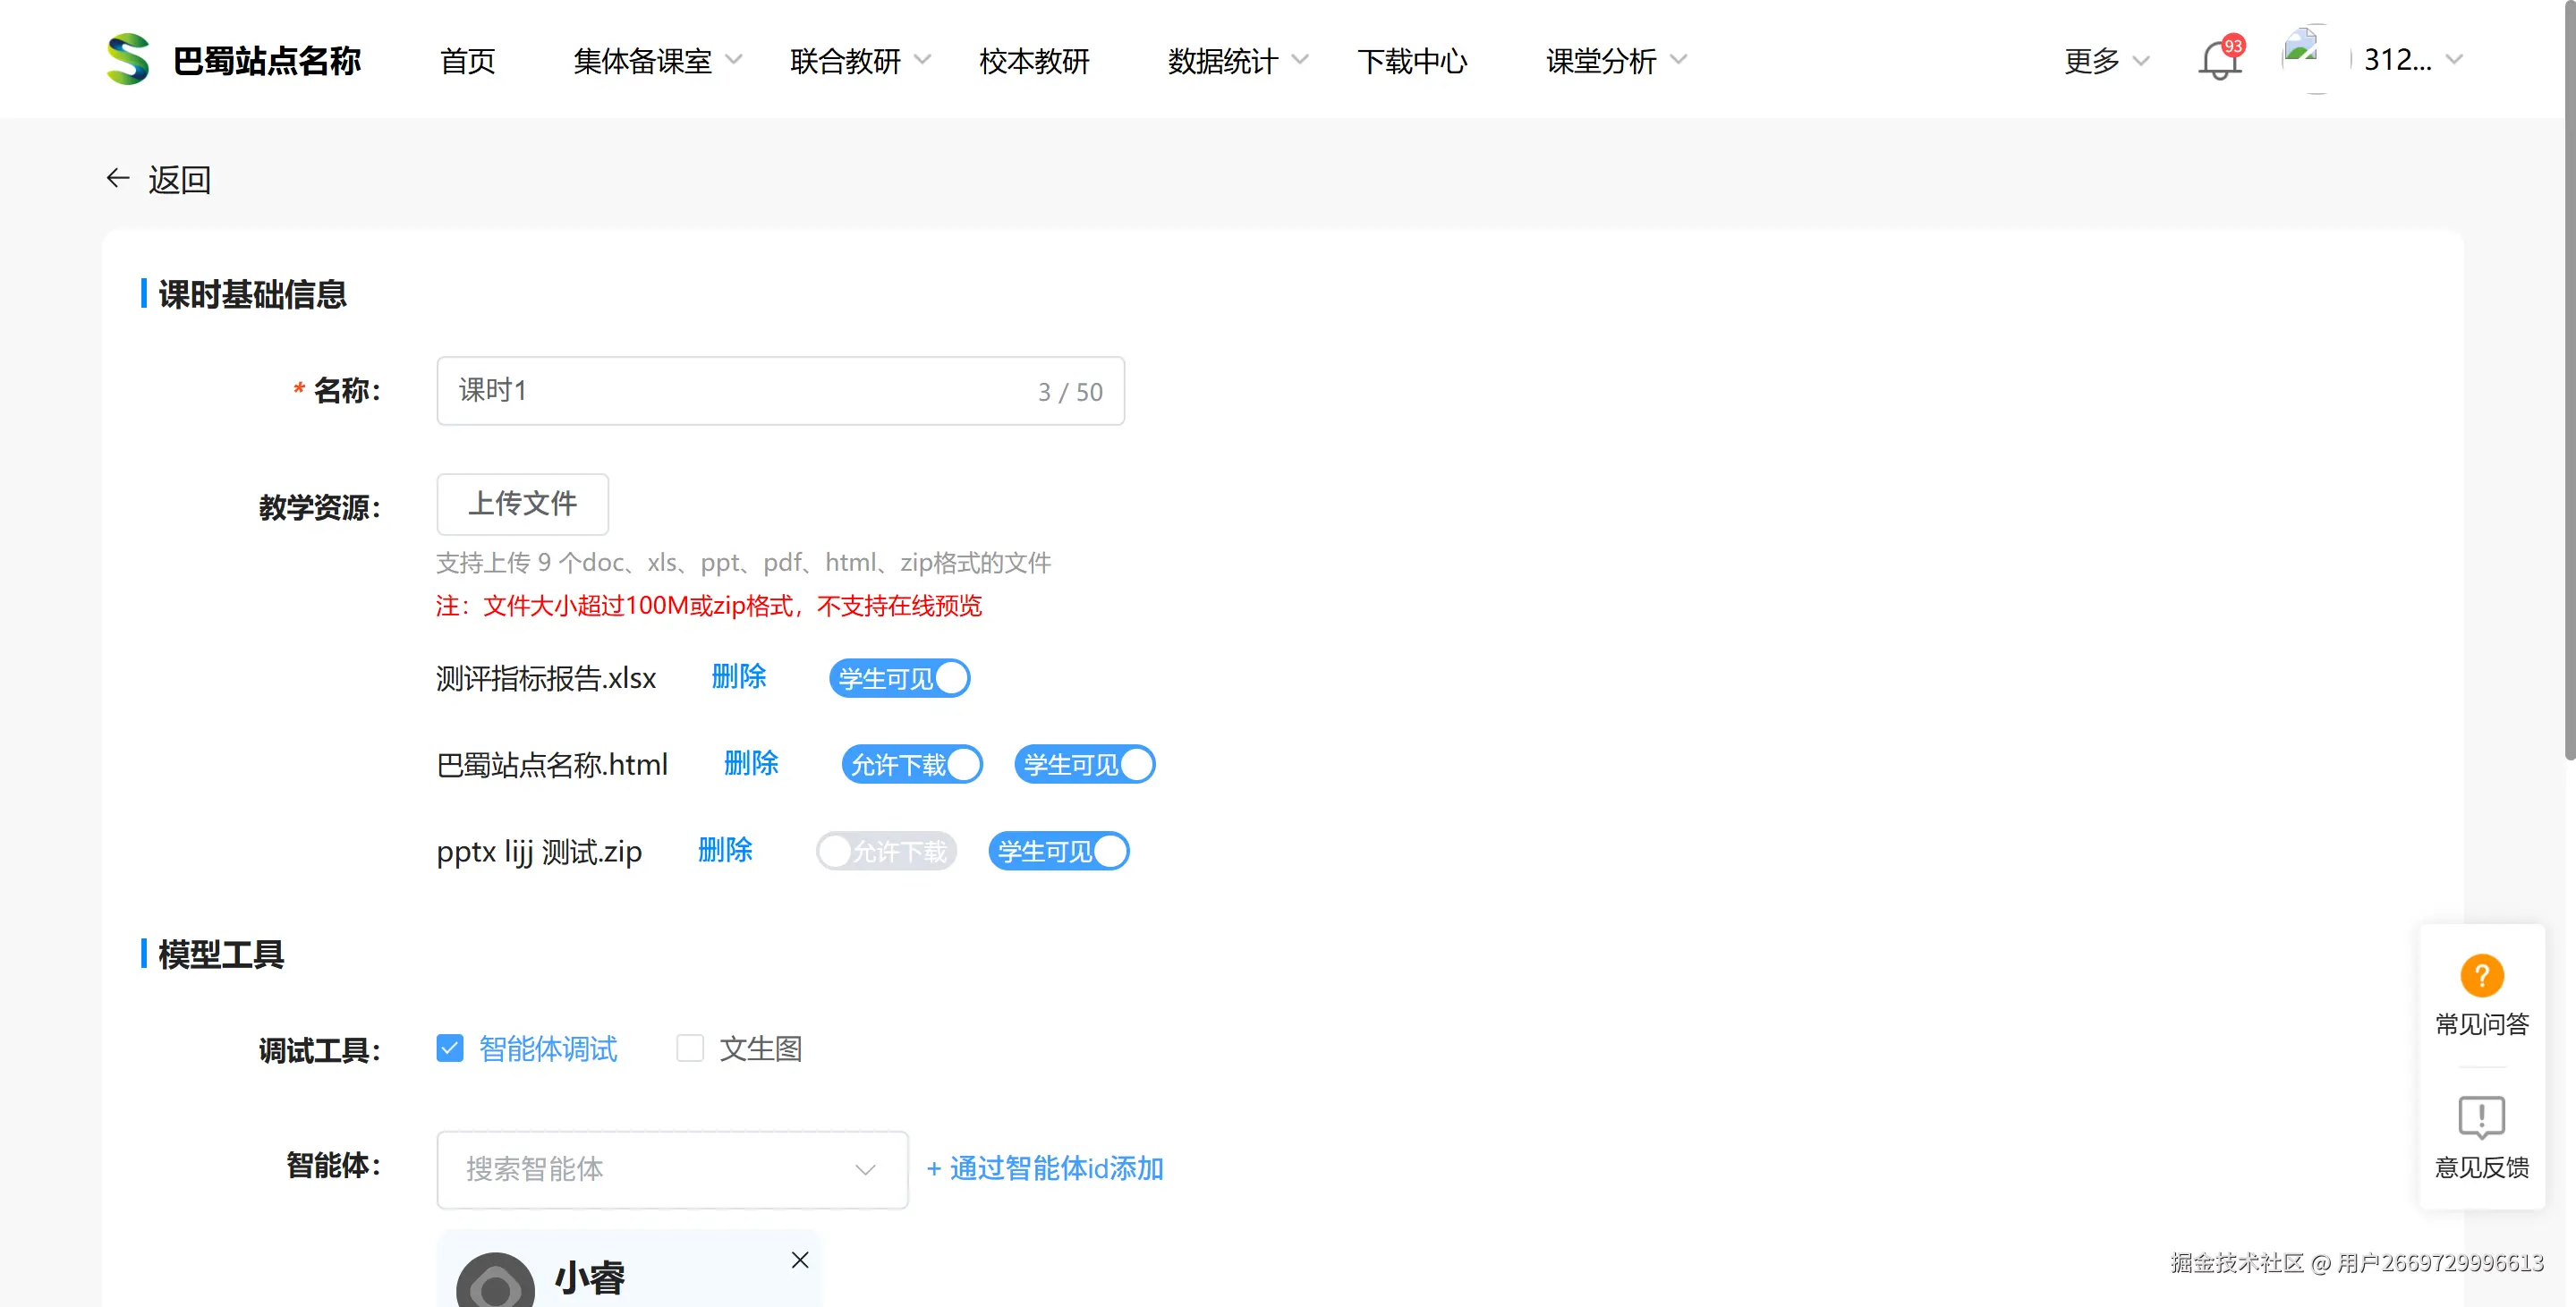Click the 小睿 agent avatar
This screenshot has height=1307, width=2576.
click(x=496, y=1281)
